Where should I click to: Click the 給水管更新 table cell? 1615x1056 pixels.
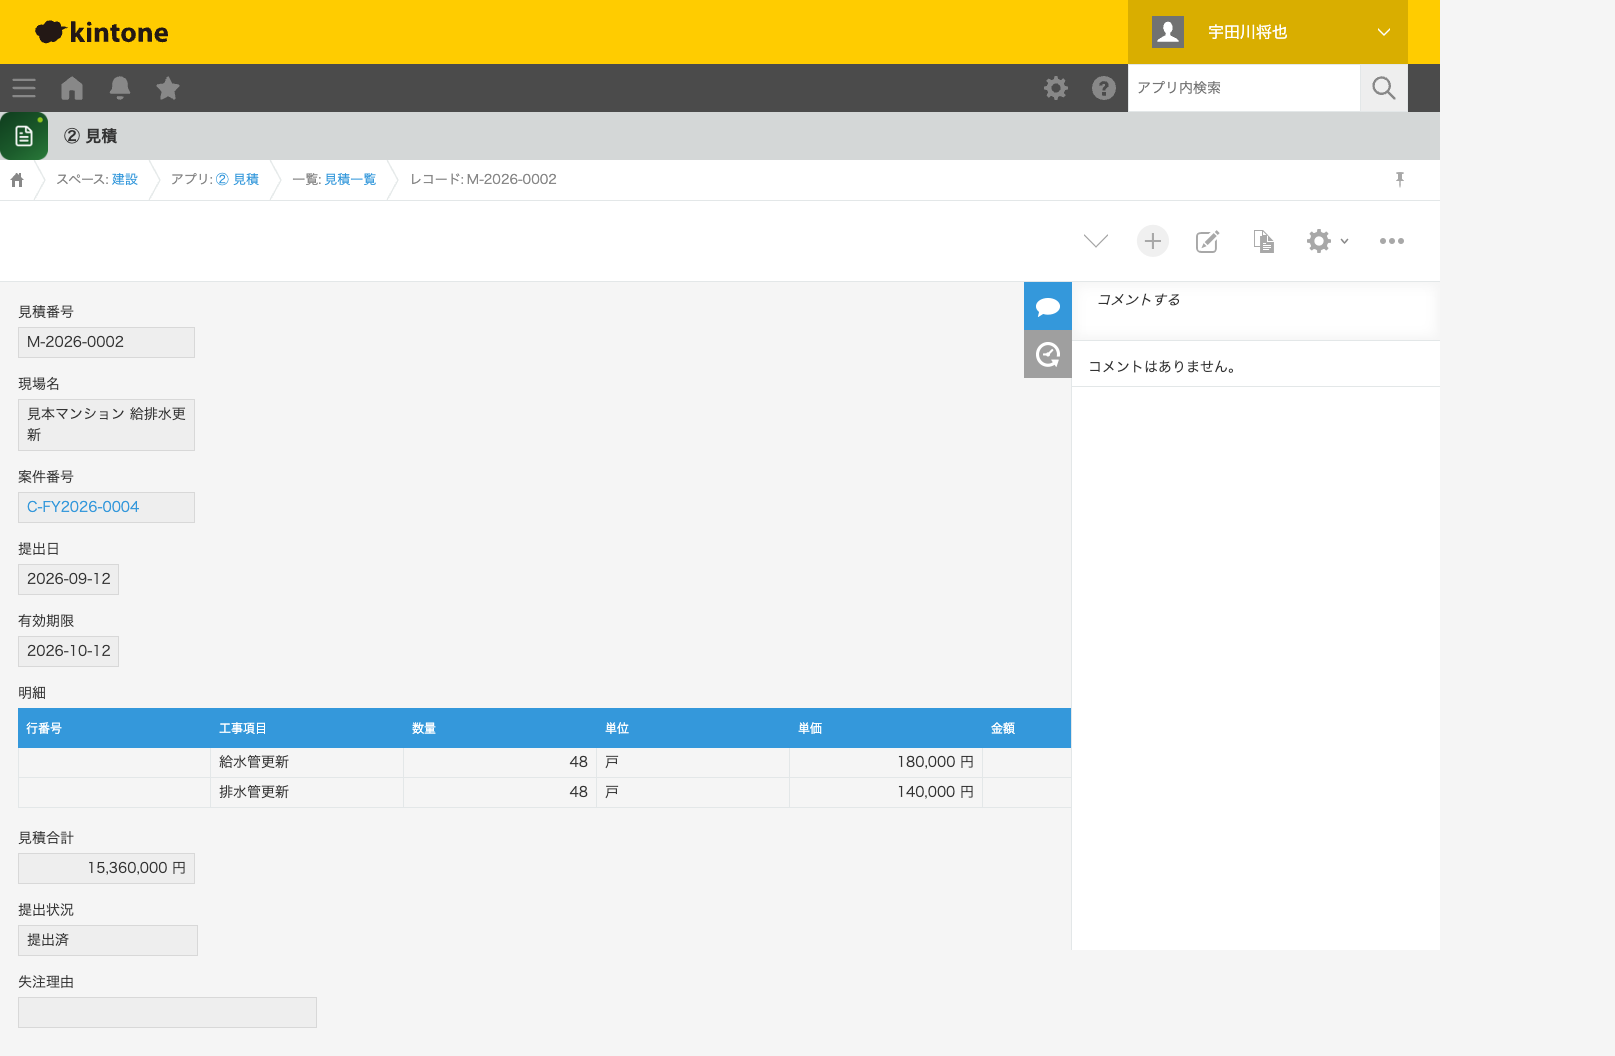[x=307, y=762]
